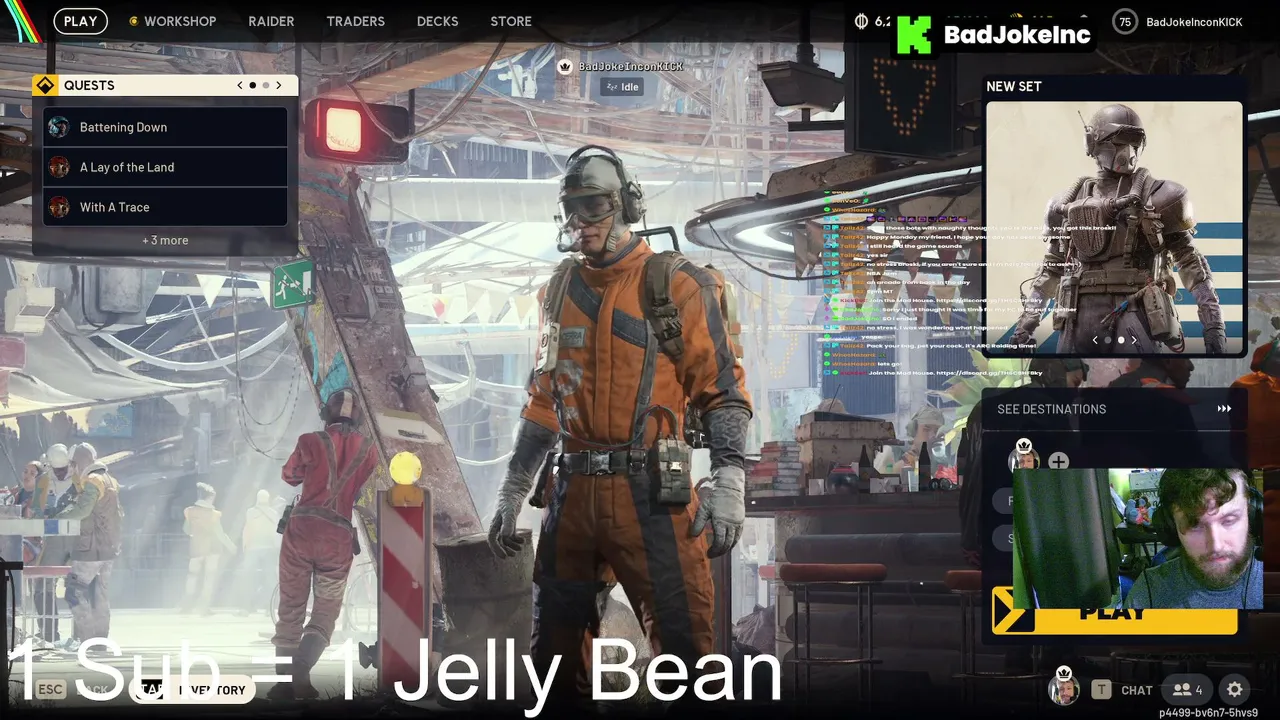Screen dimensions: 1280x720
Task: Open the Battening Down quest
Action: (x=166, y=127)
